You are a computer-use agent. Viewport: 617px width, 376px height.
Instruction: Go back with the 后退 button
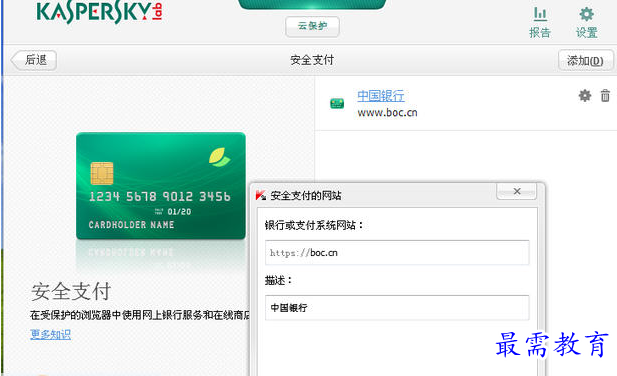click(34, 60)
